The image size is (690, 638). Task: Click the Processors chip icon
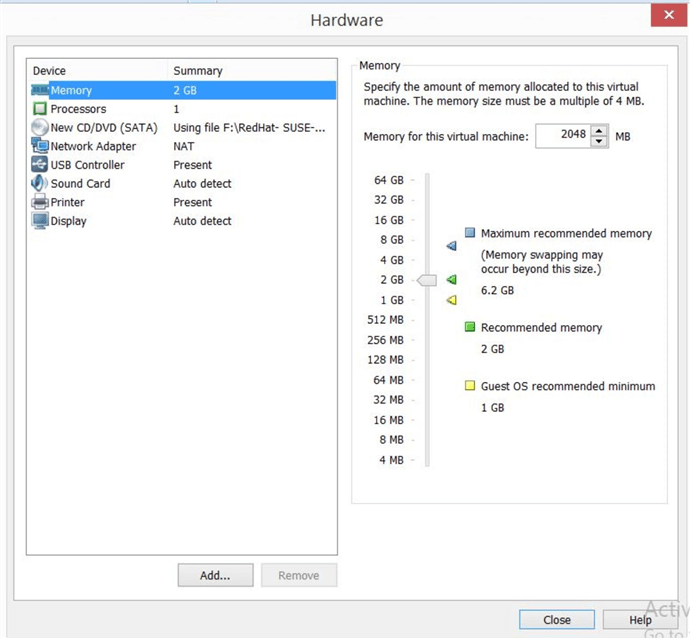(40, 108)
